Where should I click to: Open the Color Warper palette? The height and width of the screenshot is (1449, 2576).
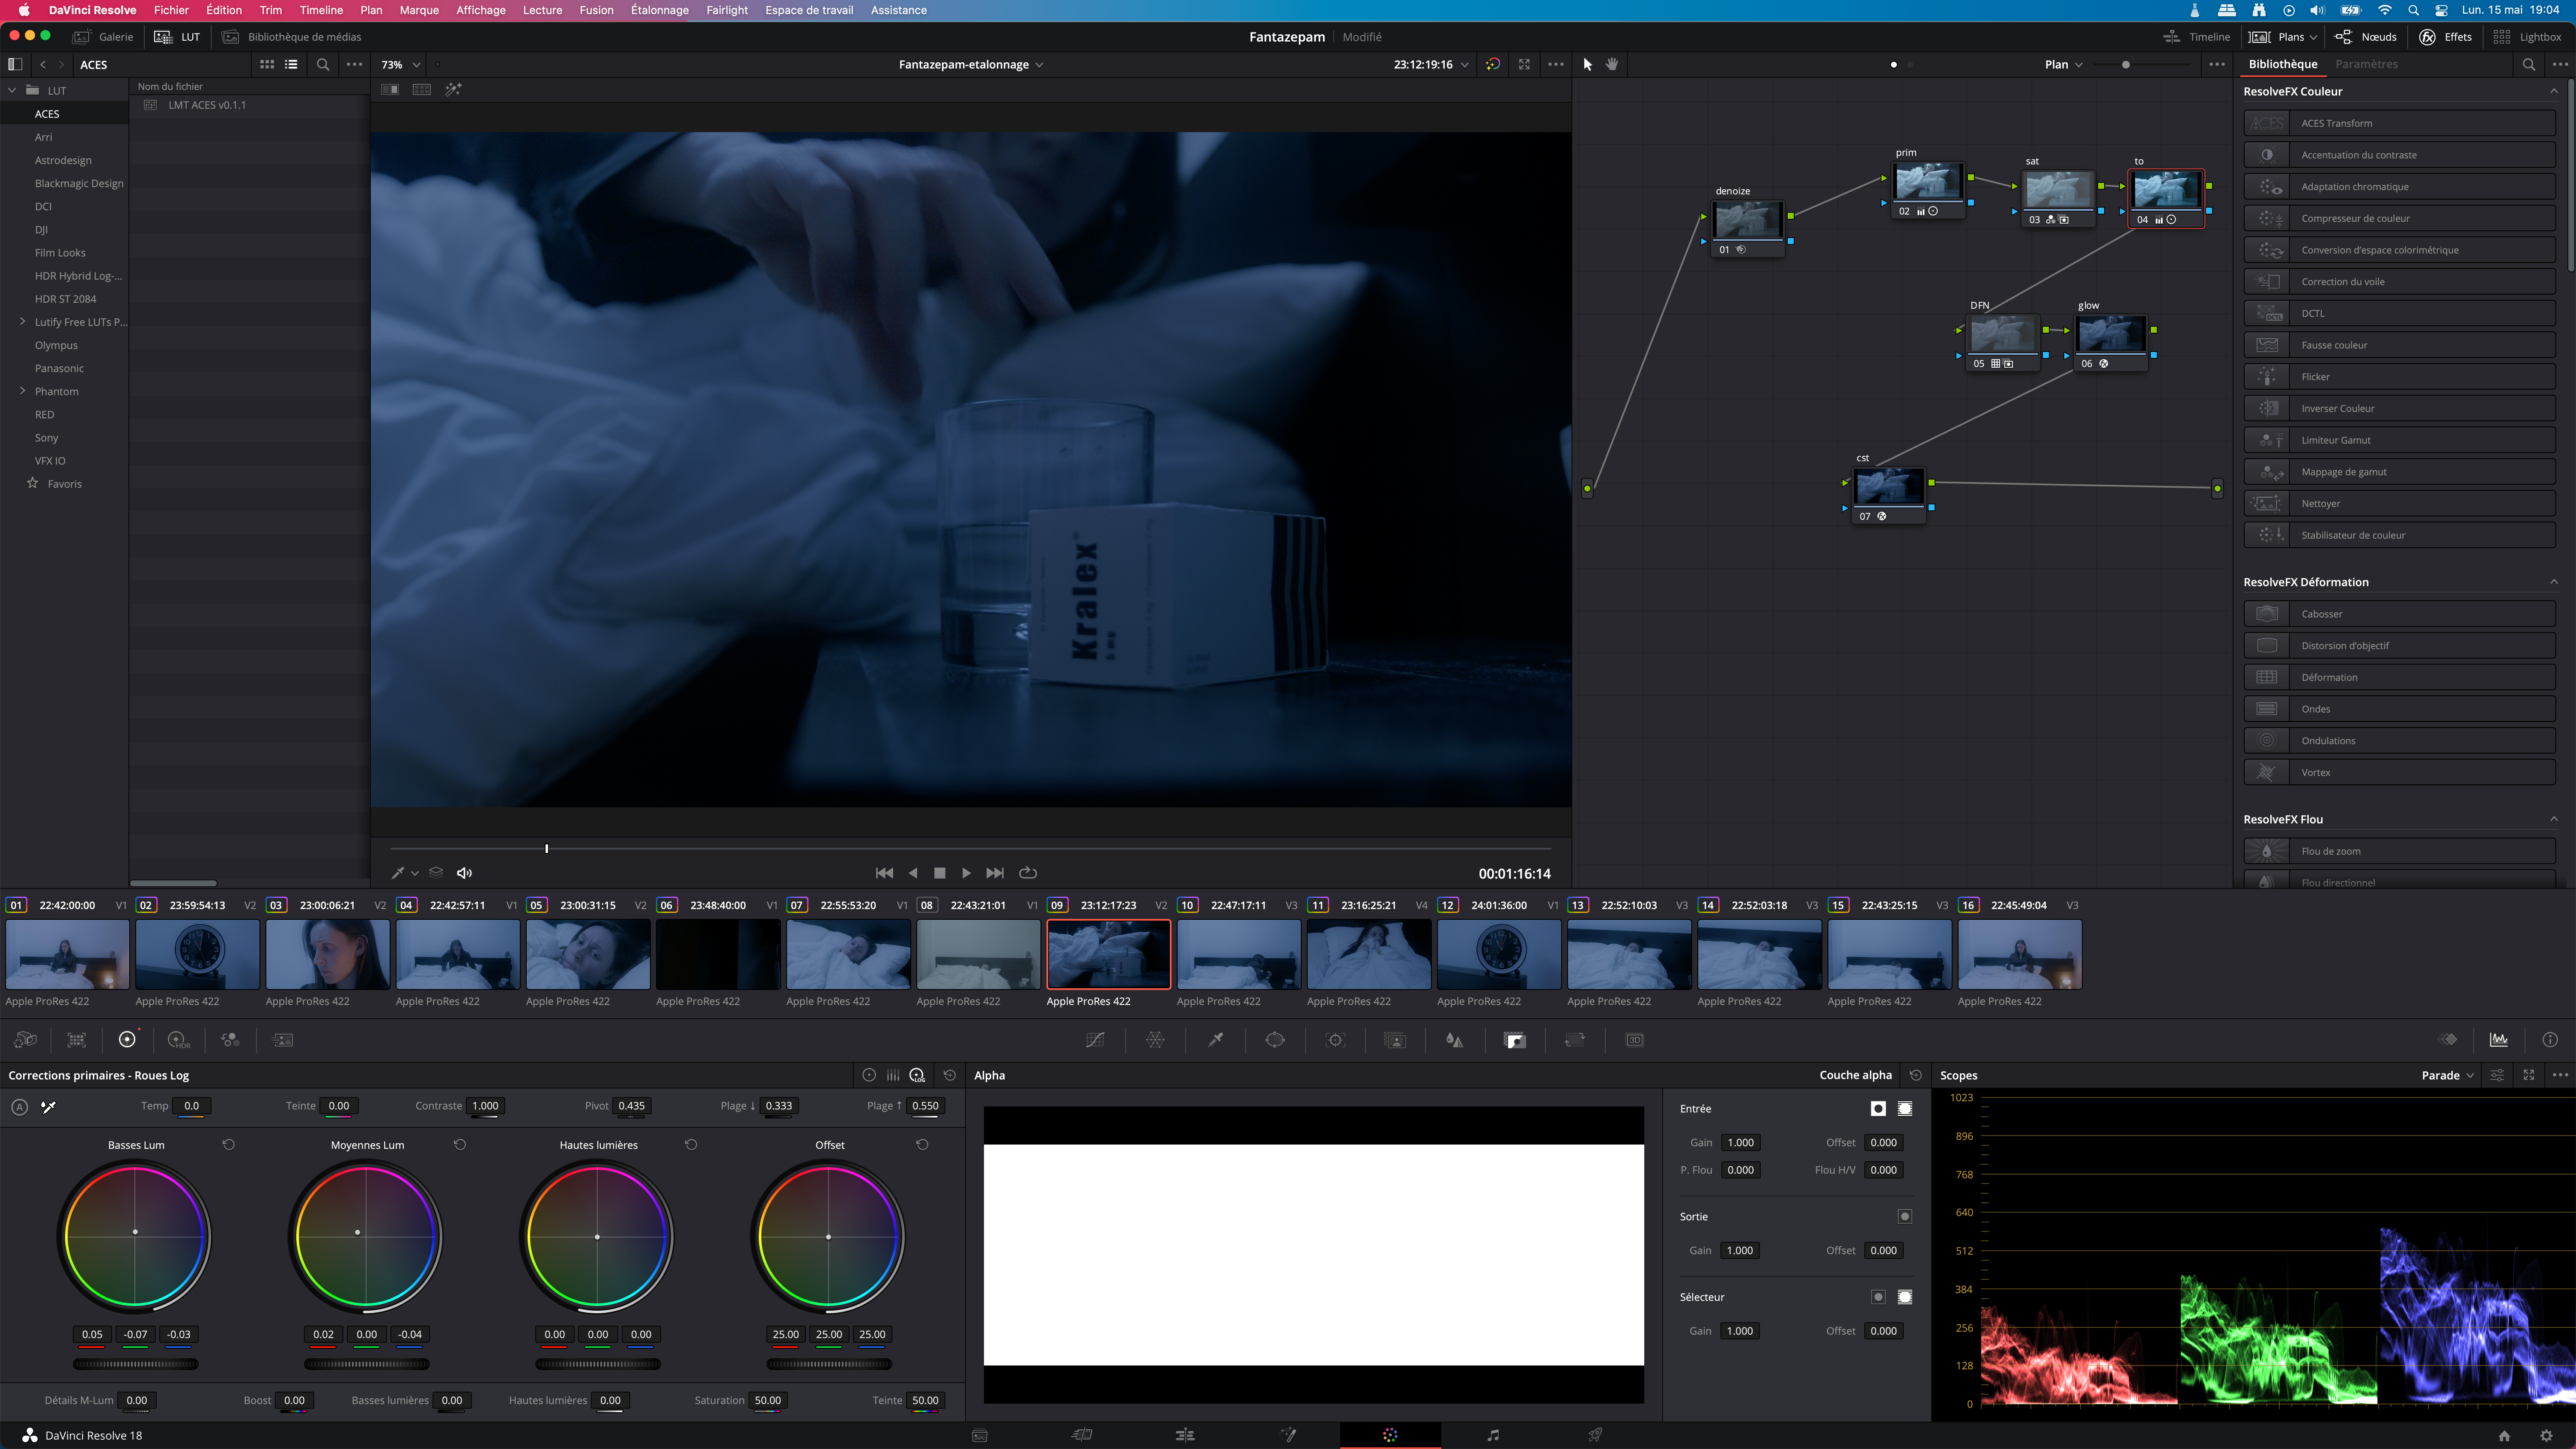1155,1040
